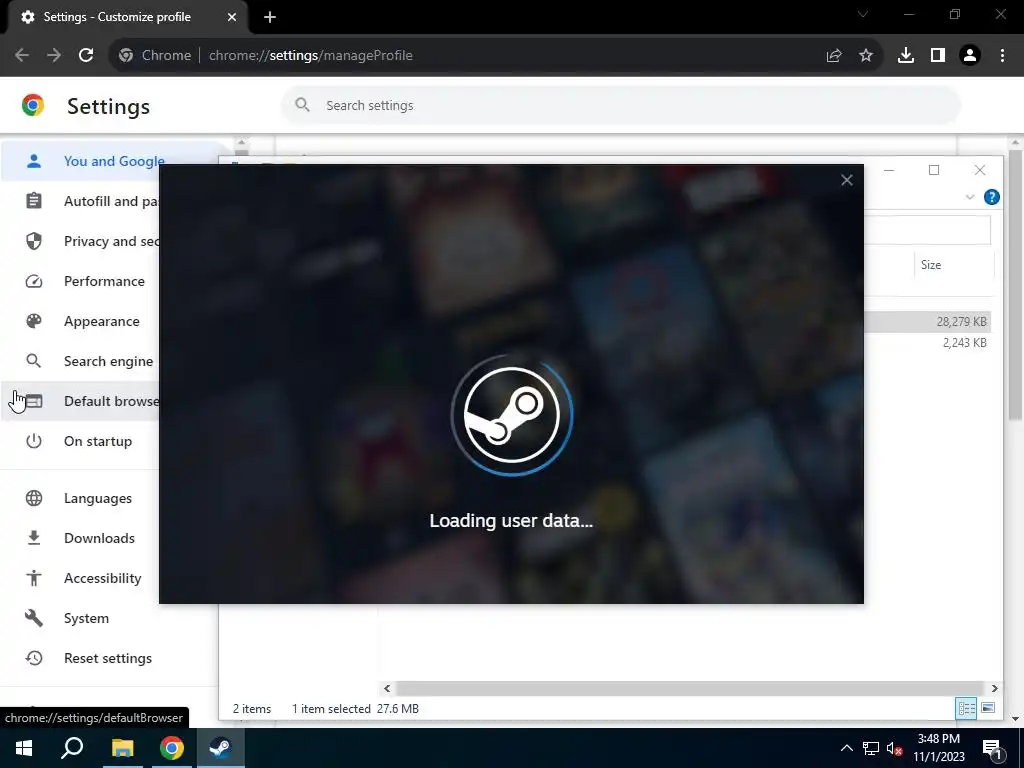Open the notification center icon
Image resolution: width=1024 pixels, height=768 pixels.
point(992,748)
